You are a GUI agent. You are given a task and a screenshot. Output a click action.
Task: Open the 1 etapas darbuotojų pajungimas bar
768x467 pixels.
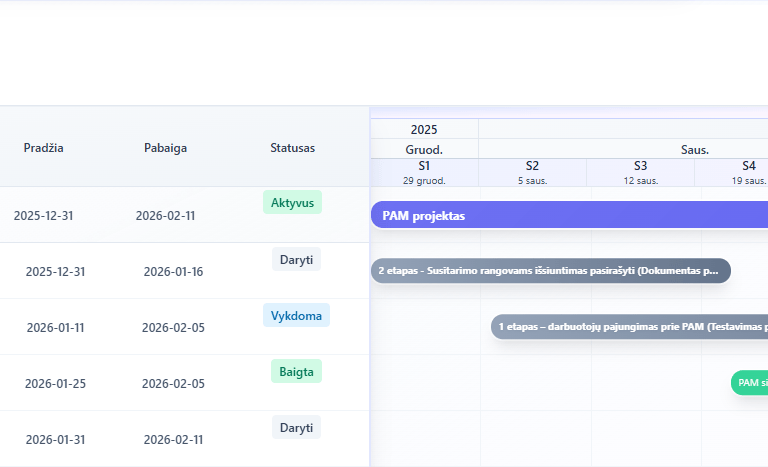pos(629,326)
